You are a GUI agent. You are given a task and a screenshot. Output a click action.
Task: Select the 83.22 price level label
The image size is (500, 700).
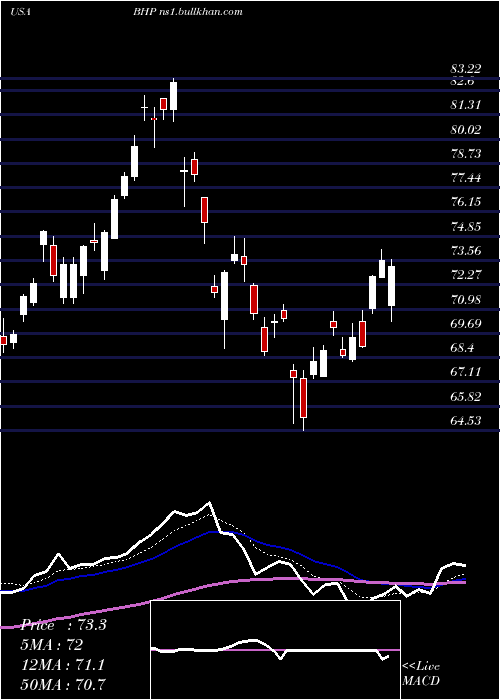tap(466, 69)
